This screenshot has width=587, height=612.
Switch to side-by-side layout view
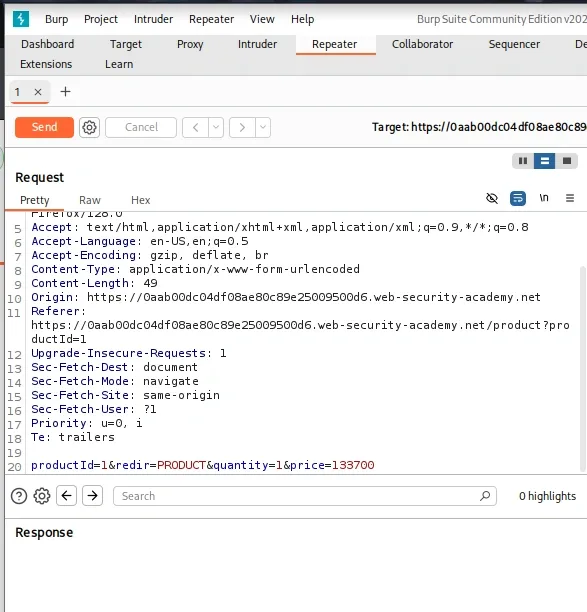(x=523, y=161)
